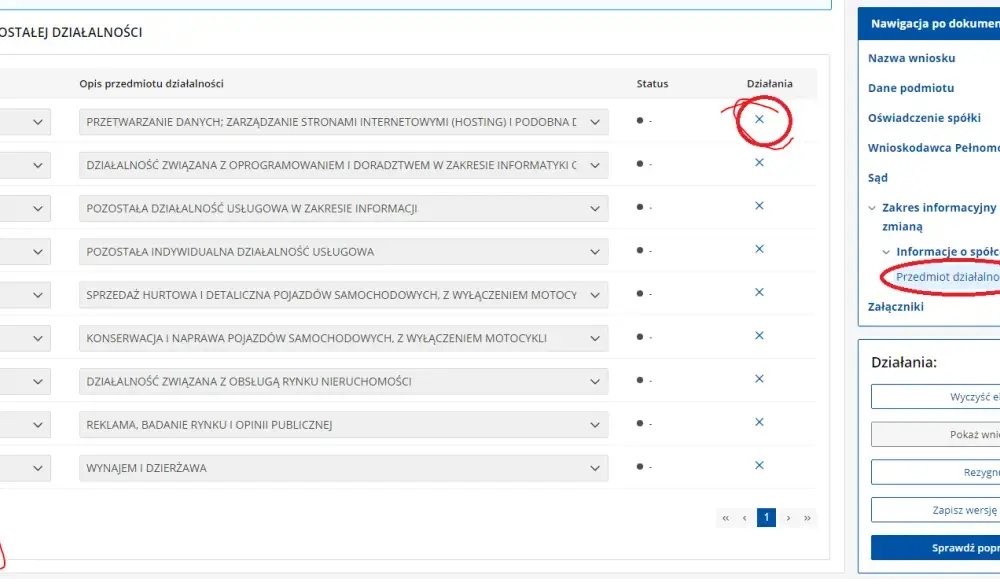Viewport: 1000px width, 579px height.
Task: Navigate to Dane podmiotu section
Action: pyautogui.click(x=911, y=88)
